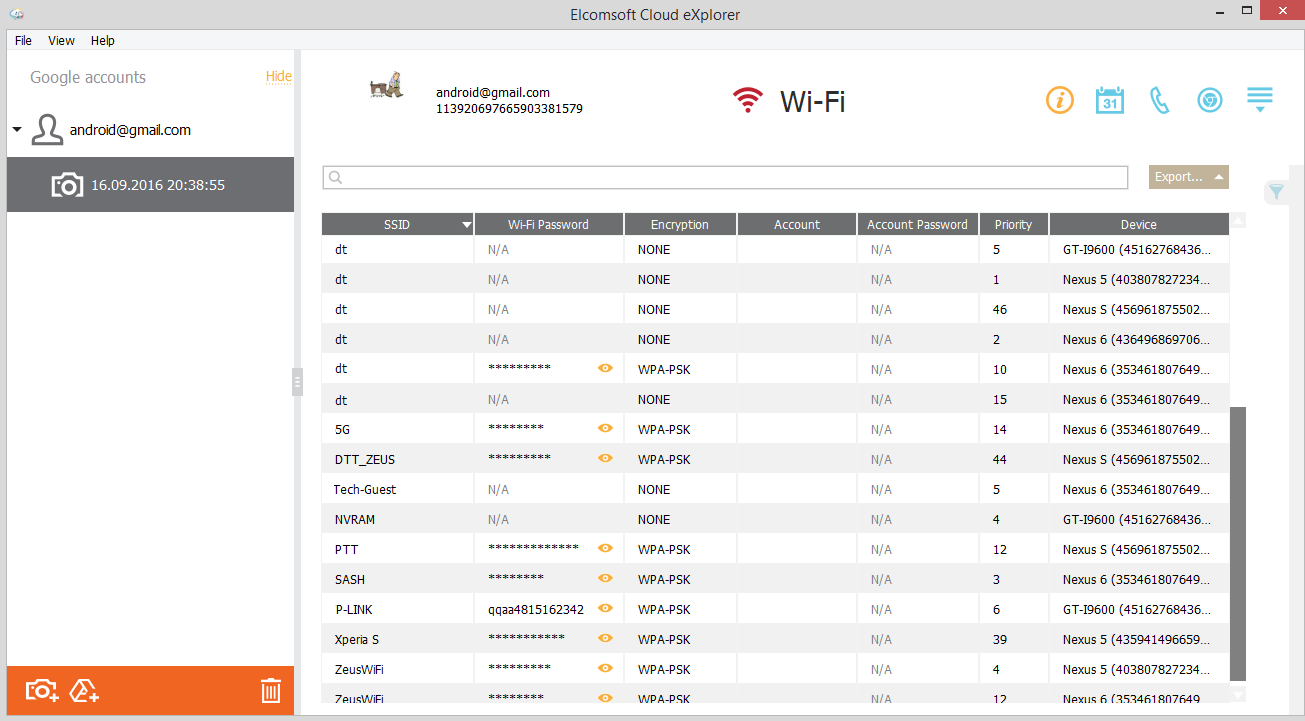Open the Export dropdown

point(1188,177)
